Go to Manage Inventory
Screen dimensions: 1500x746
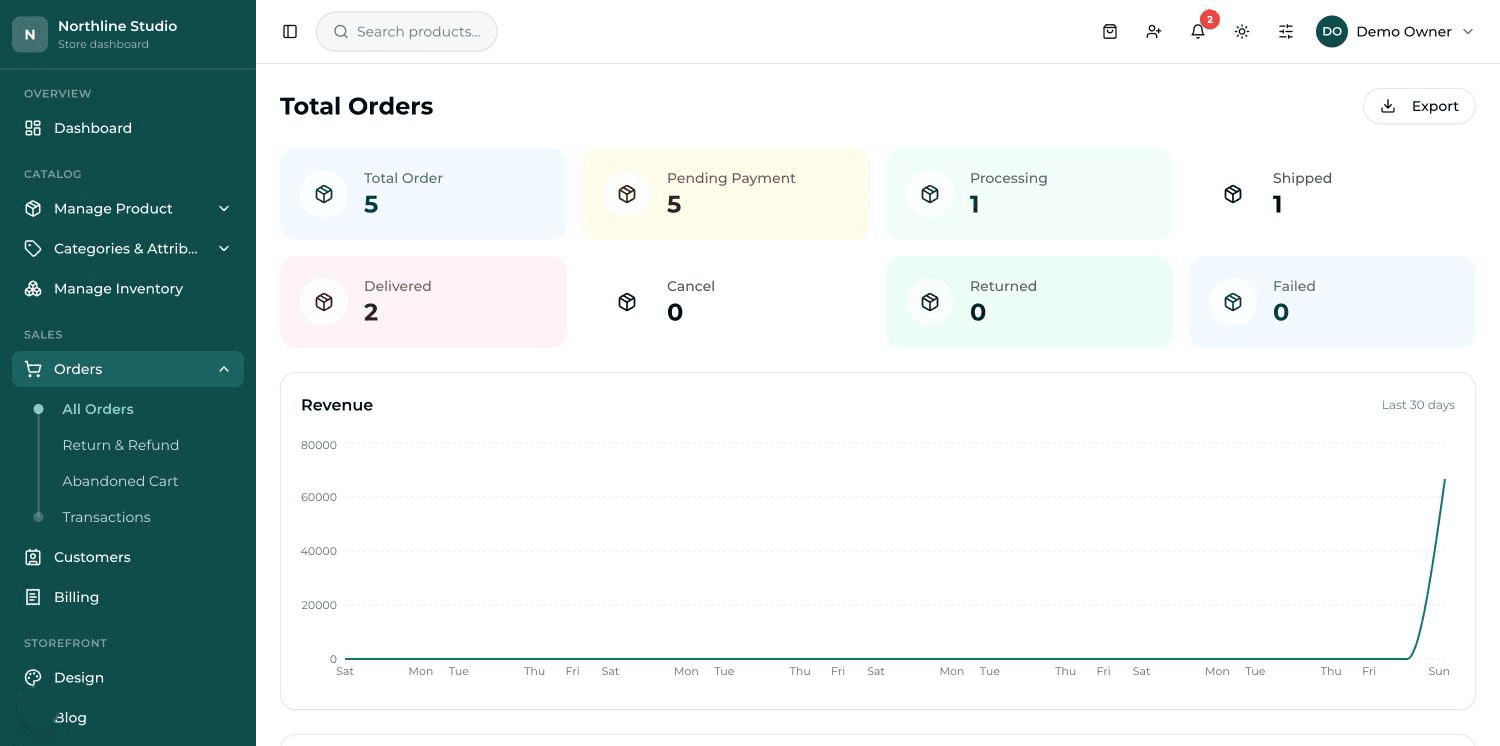point(128,289)
